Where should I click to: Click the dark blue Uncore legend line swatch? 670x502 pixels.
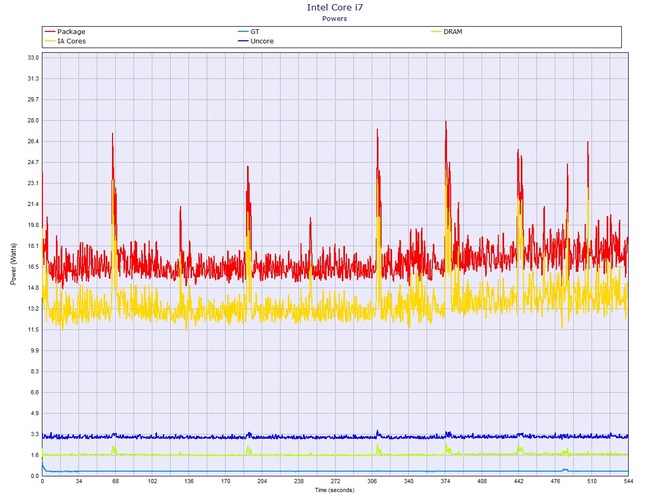pos(243,41)
